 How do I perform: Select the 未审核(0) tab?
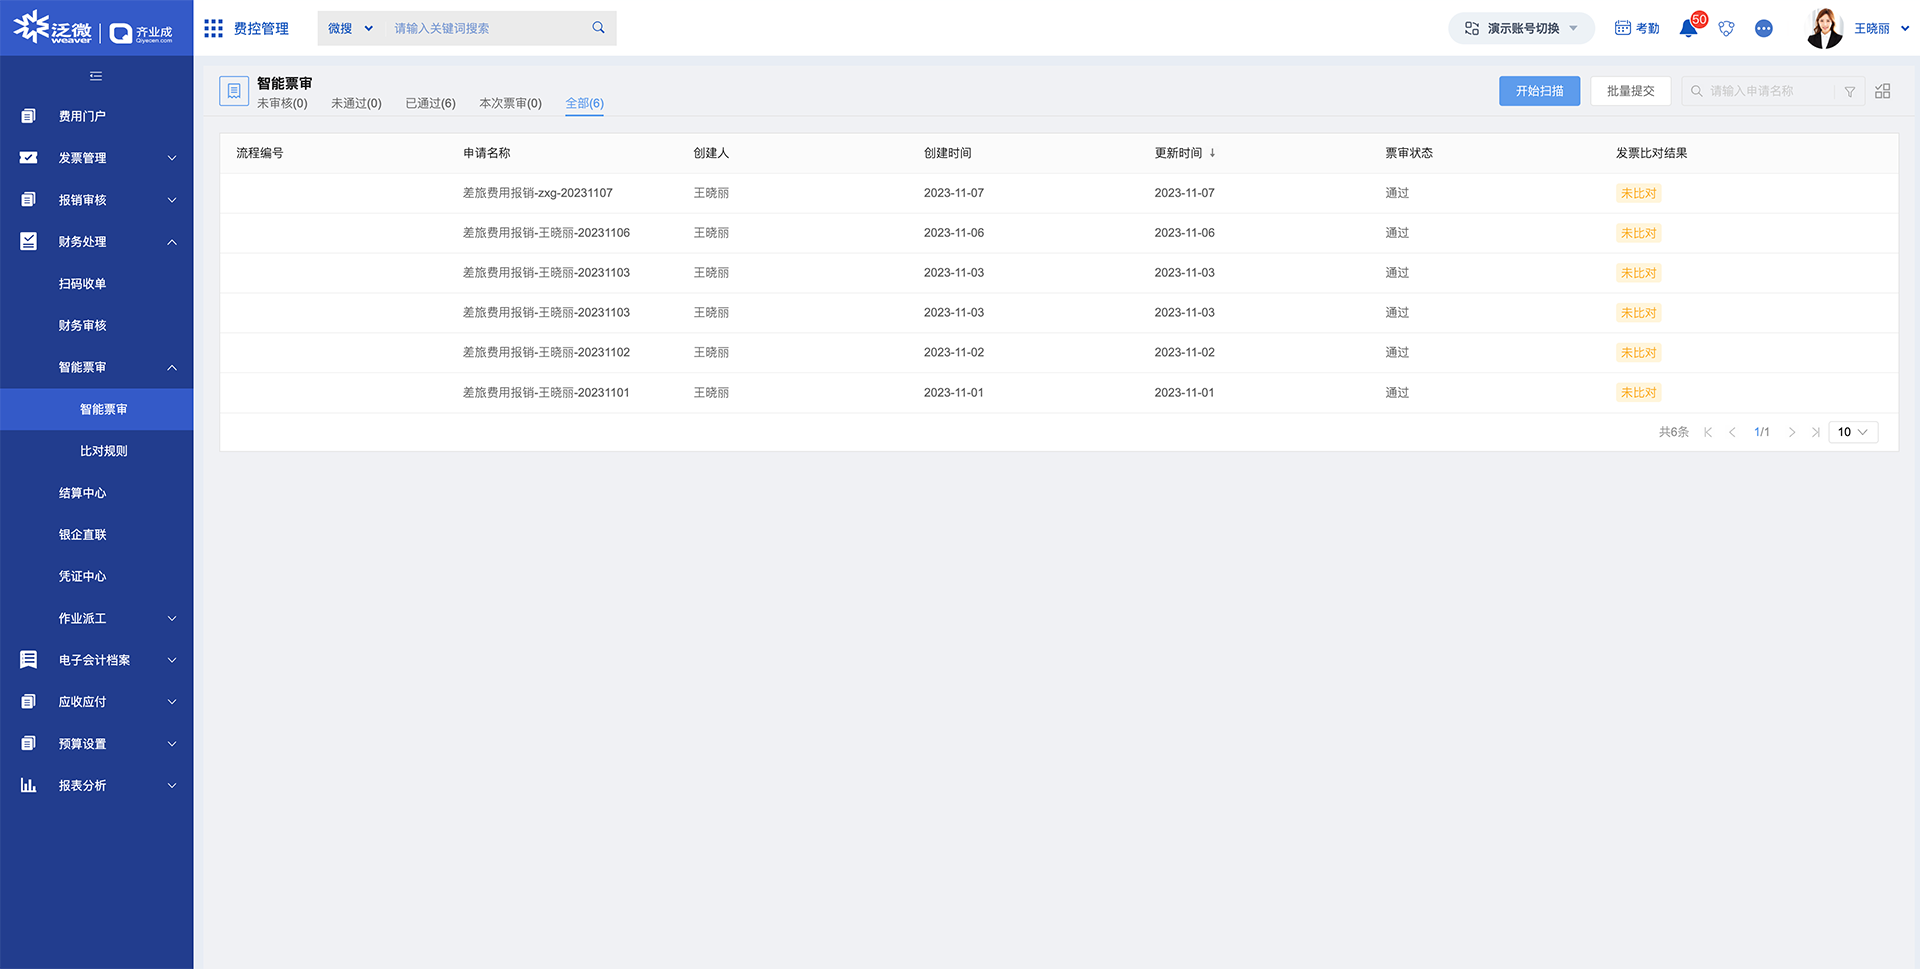coord(282,103)
